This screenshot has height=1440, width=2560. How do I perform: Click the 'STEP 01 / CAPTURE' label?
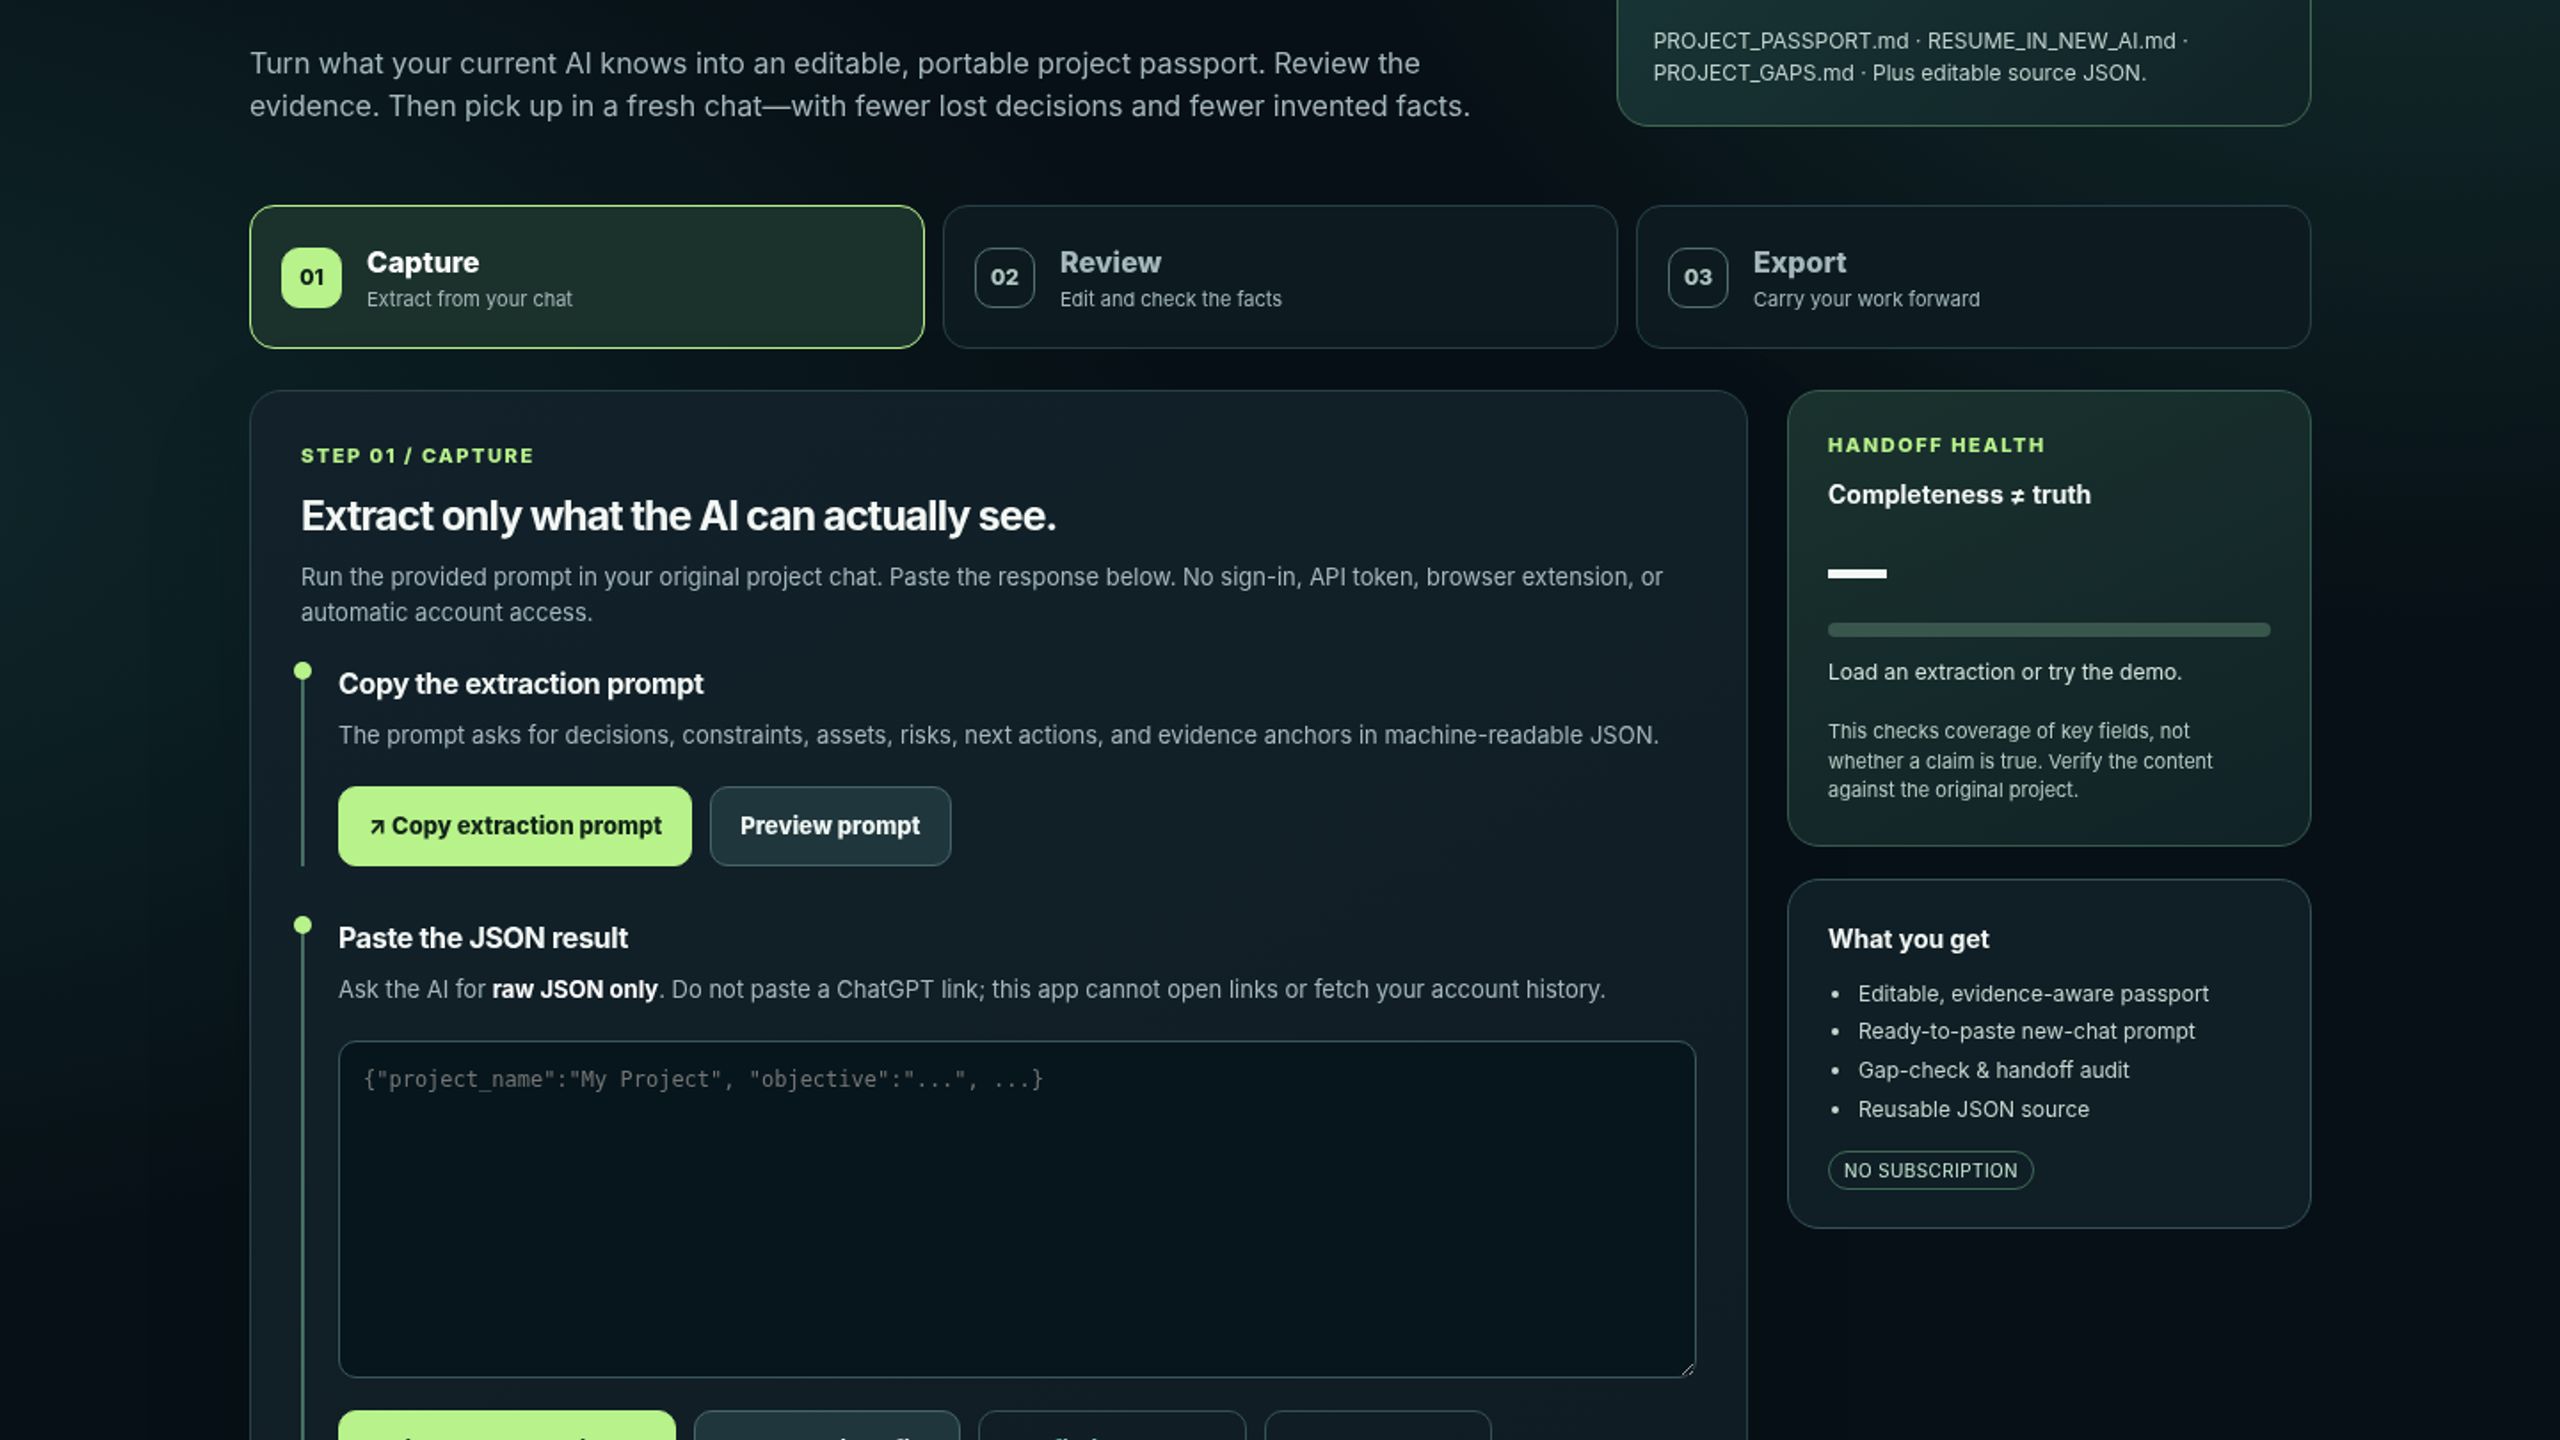417,456
